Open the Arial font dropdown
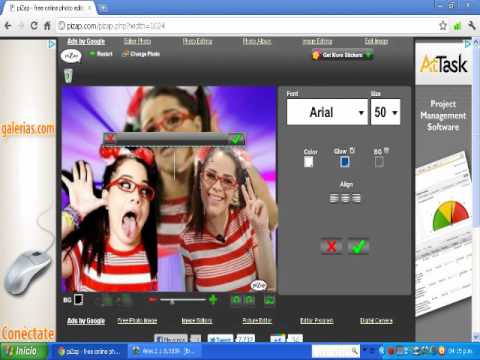The height and width of the screenshot is (360, 480). coord(327,112)
